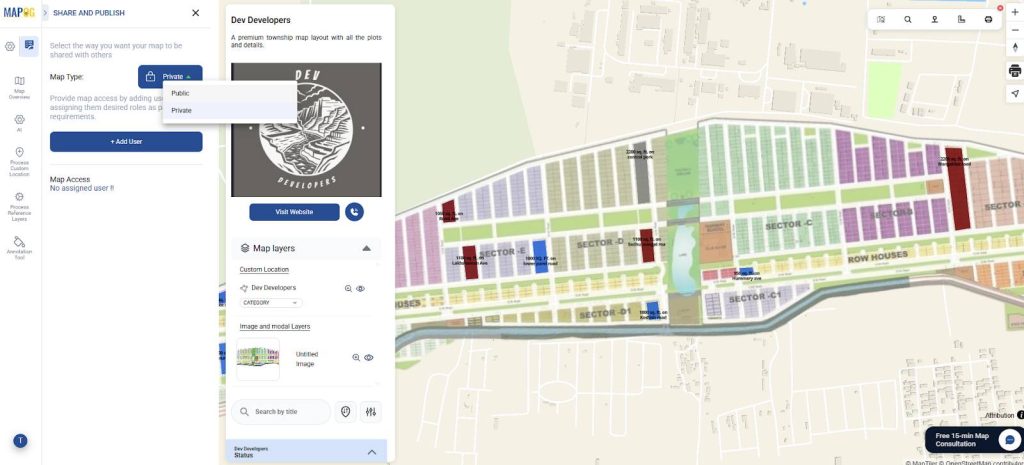Click the SECTOR -D label on map
Viewport: 1024px width, 465px height.
point(601,244)
